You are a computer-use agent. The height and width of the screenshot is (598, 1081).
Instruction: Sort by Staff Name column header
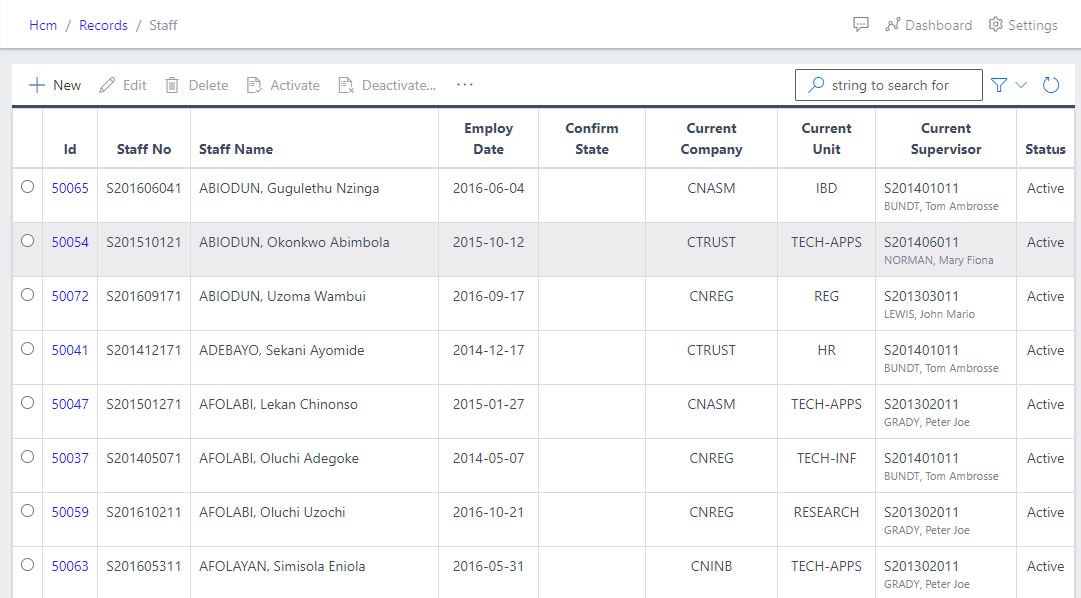point(236,149)
